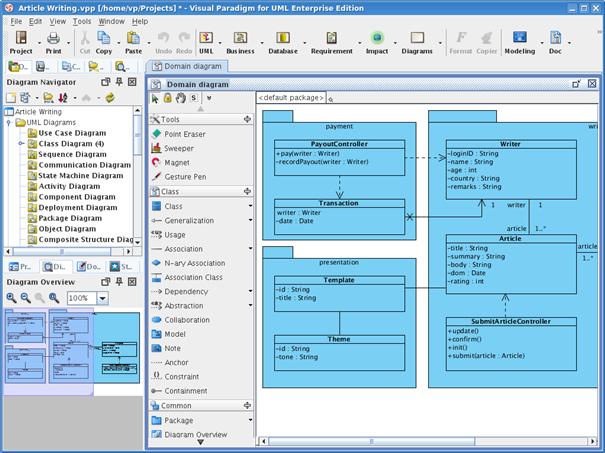Image resolution: width=605 pixels, height=453 pixels.
Task: Open the Database toolbar icon
Action: point(283,42)
